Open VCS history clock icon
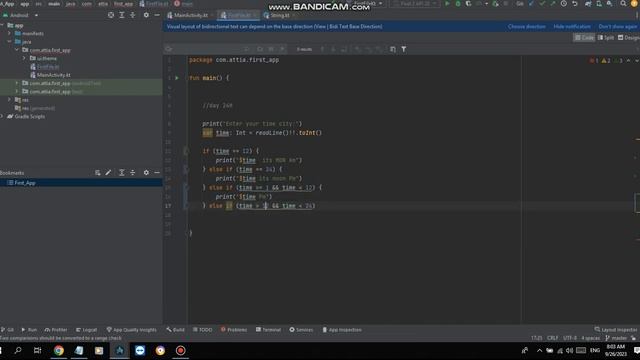 coord(564,4)
